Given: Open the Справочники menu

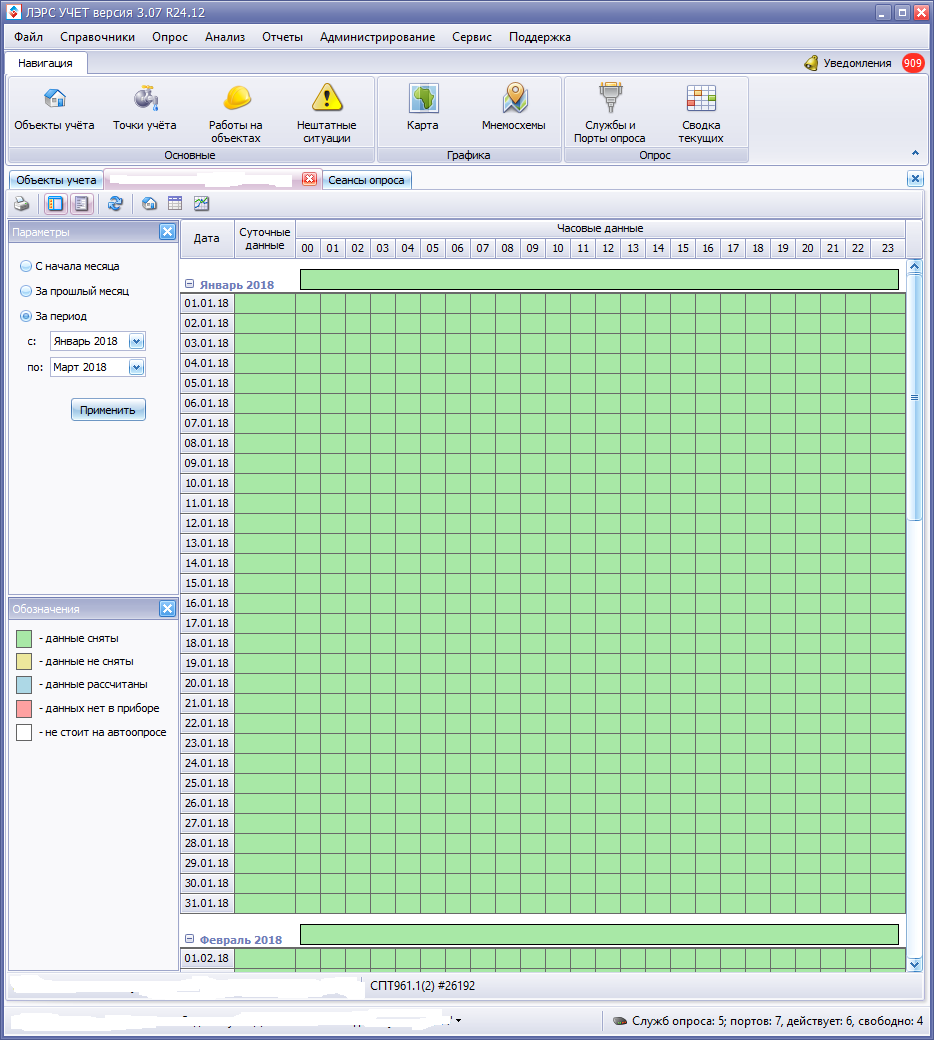Looking at the screenshot, I should (x=98, y=37).
